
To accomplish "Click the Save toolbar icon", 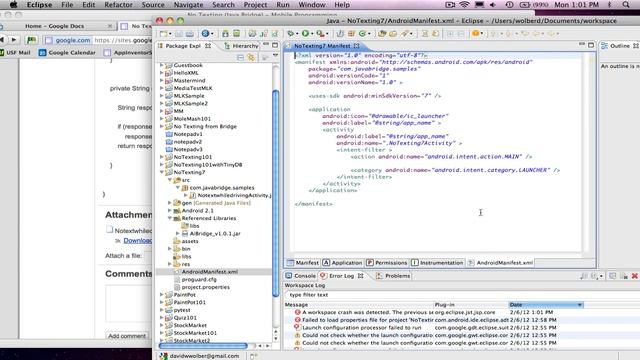I will point(179,34).
